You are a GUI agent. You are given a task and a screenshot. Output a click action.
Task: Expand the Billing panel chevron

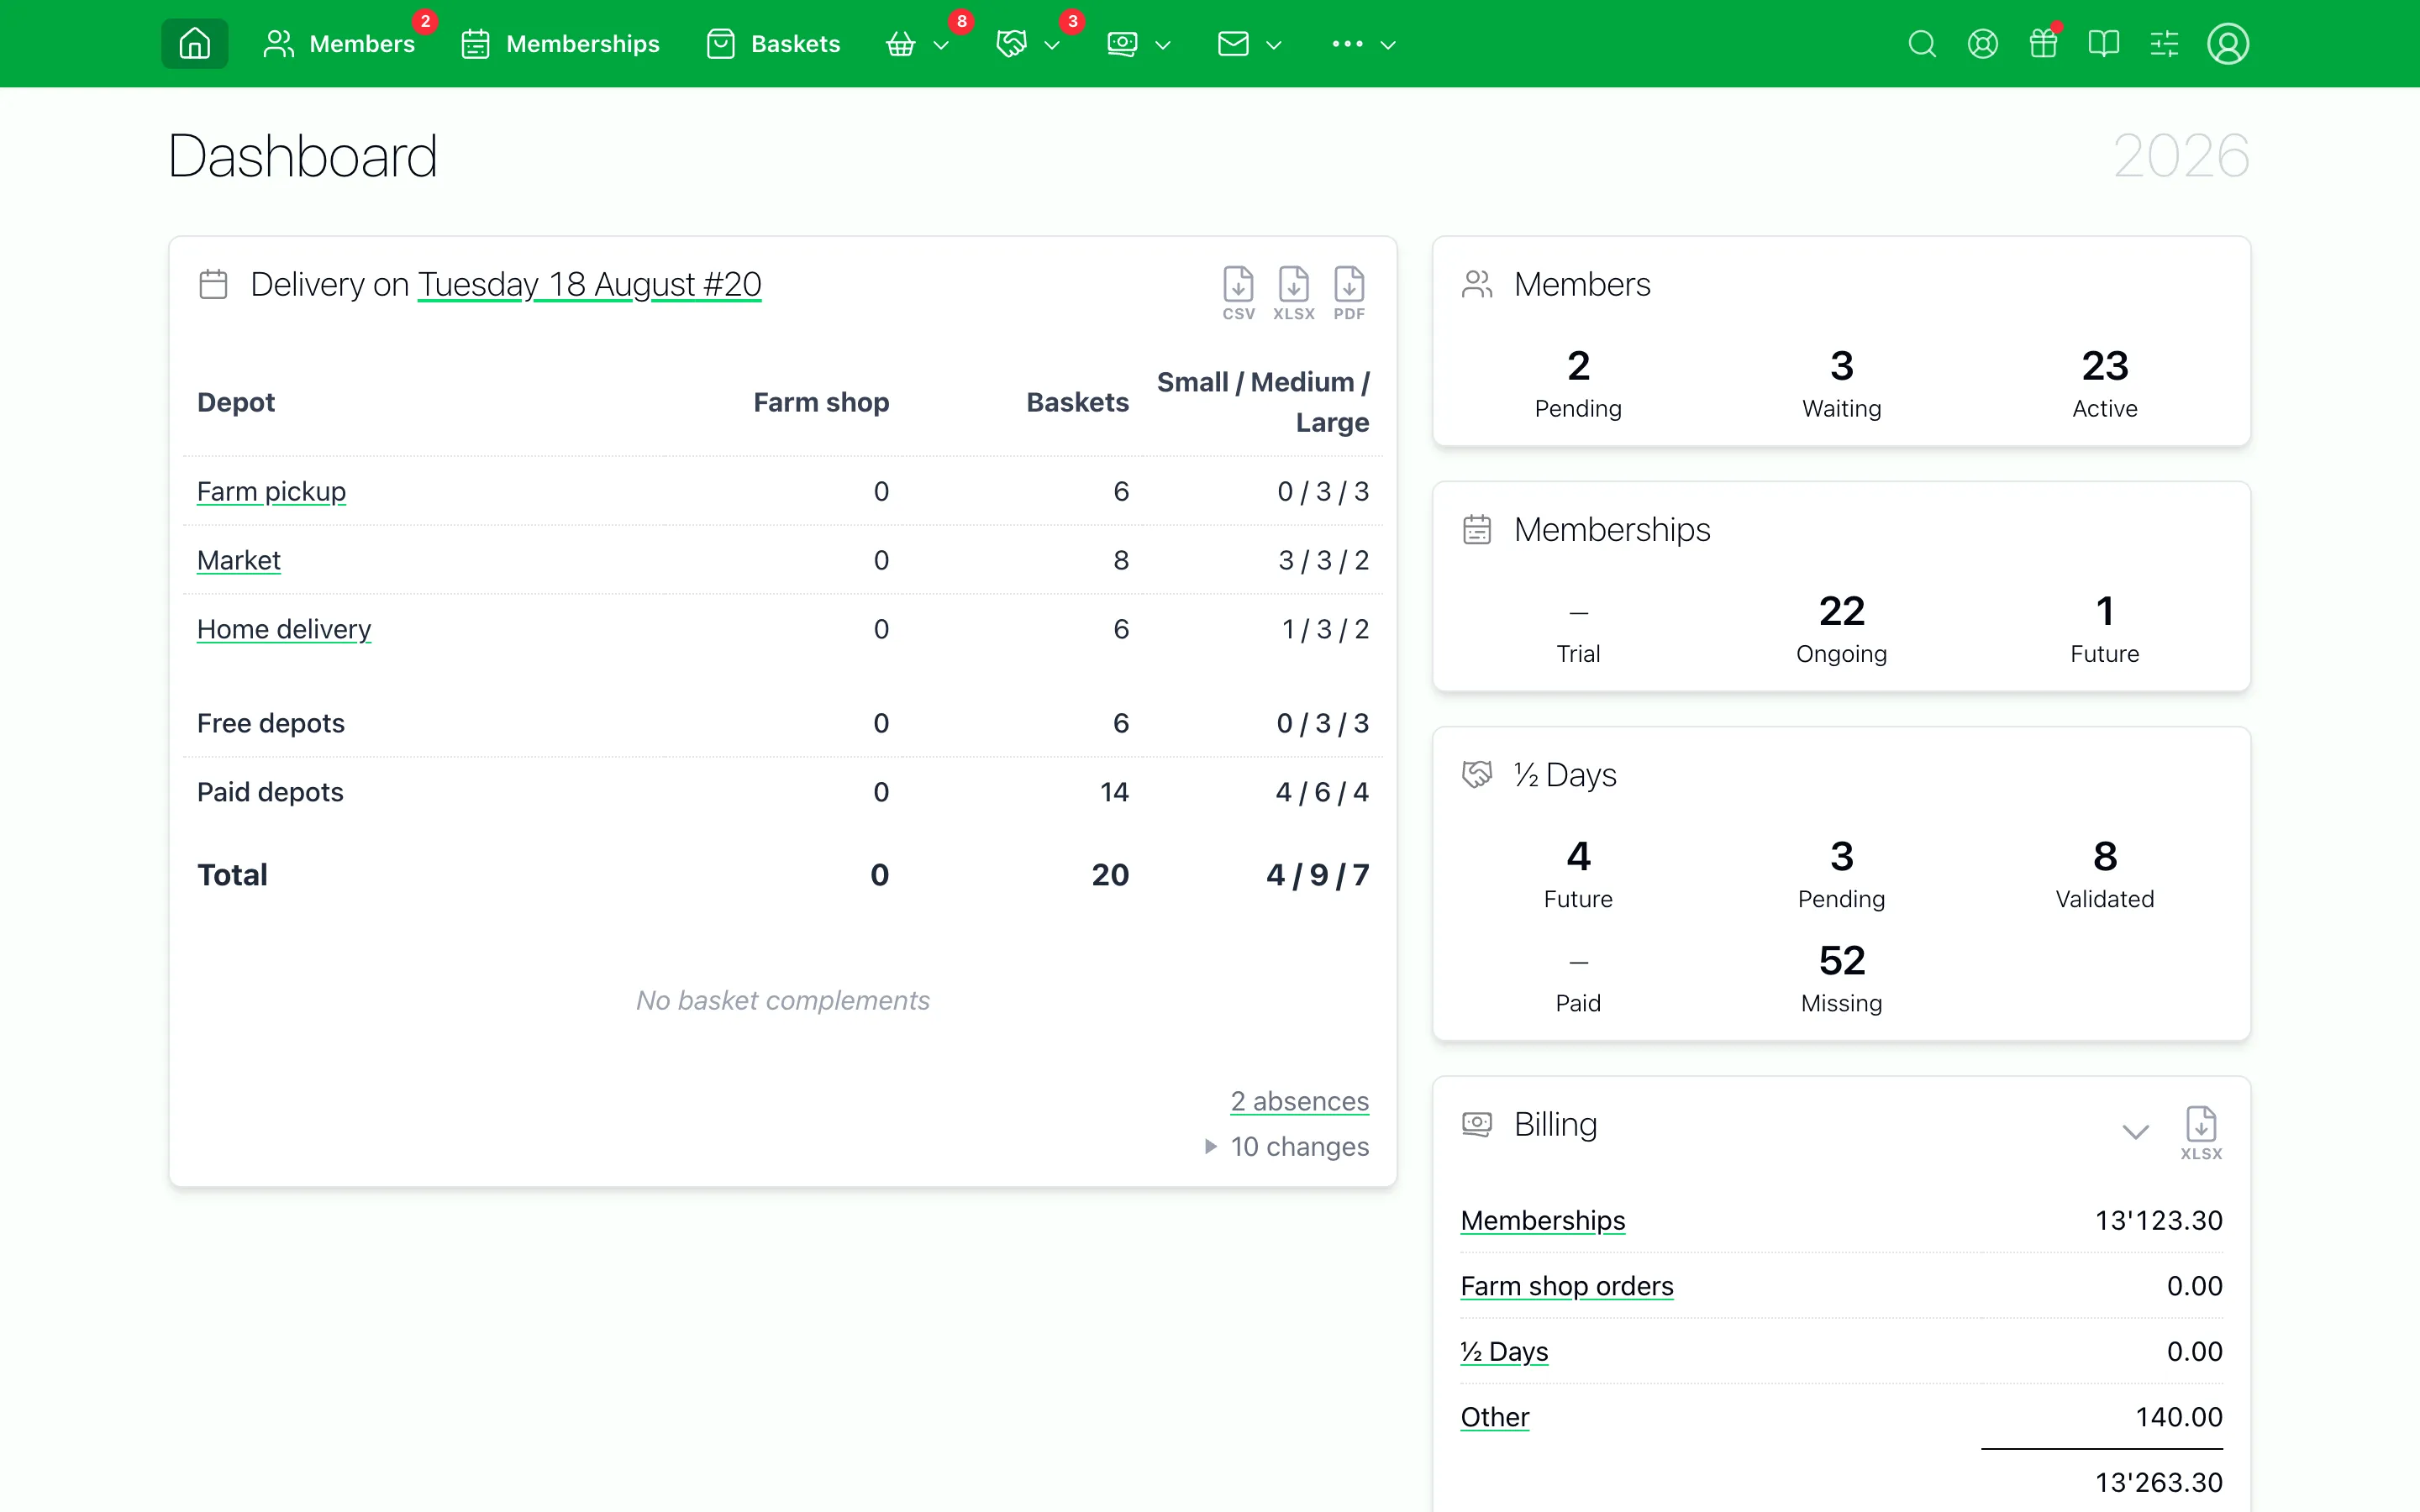(2135, 1132)
